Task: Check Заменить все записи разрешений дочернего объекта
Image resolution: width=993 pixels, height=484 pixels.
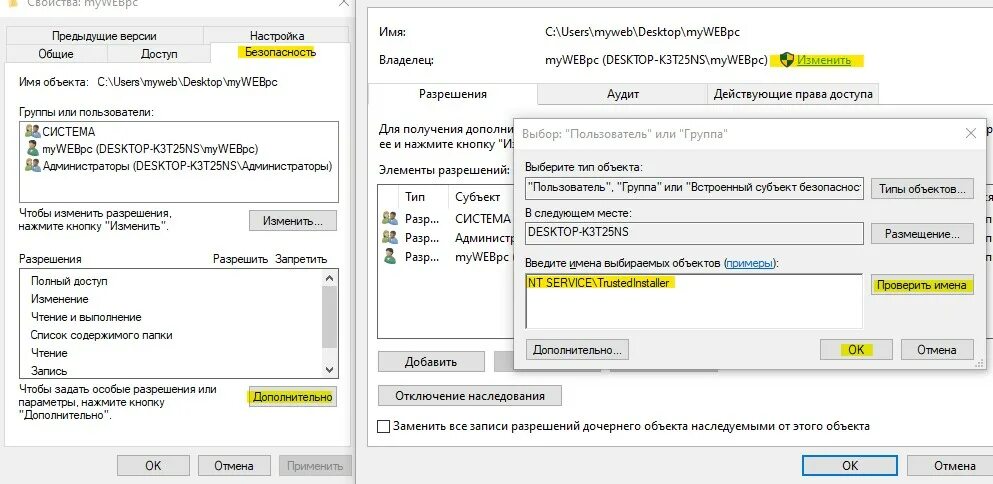Action: [x=383, y=426]
